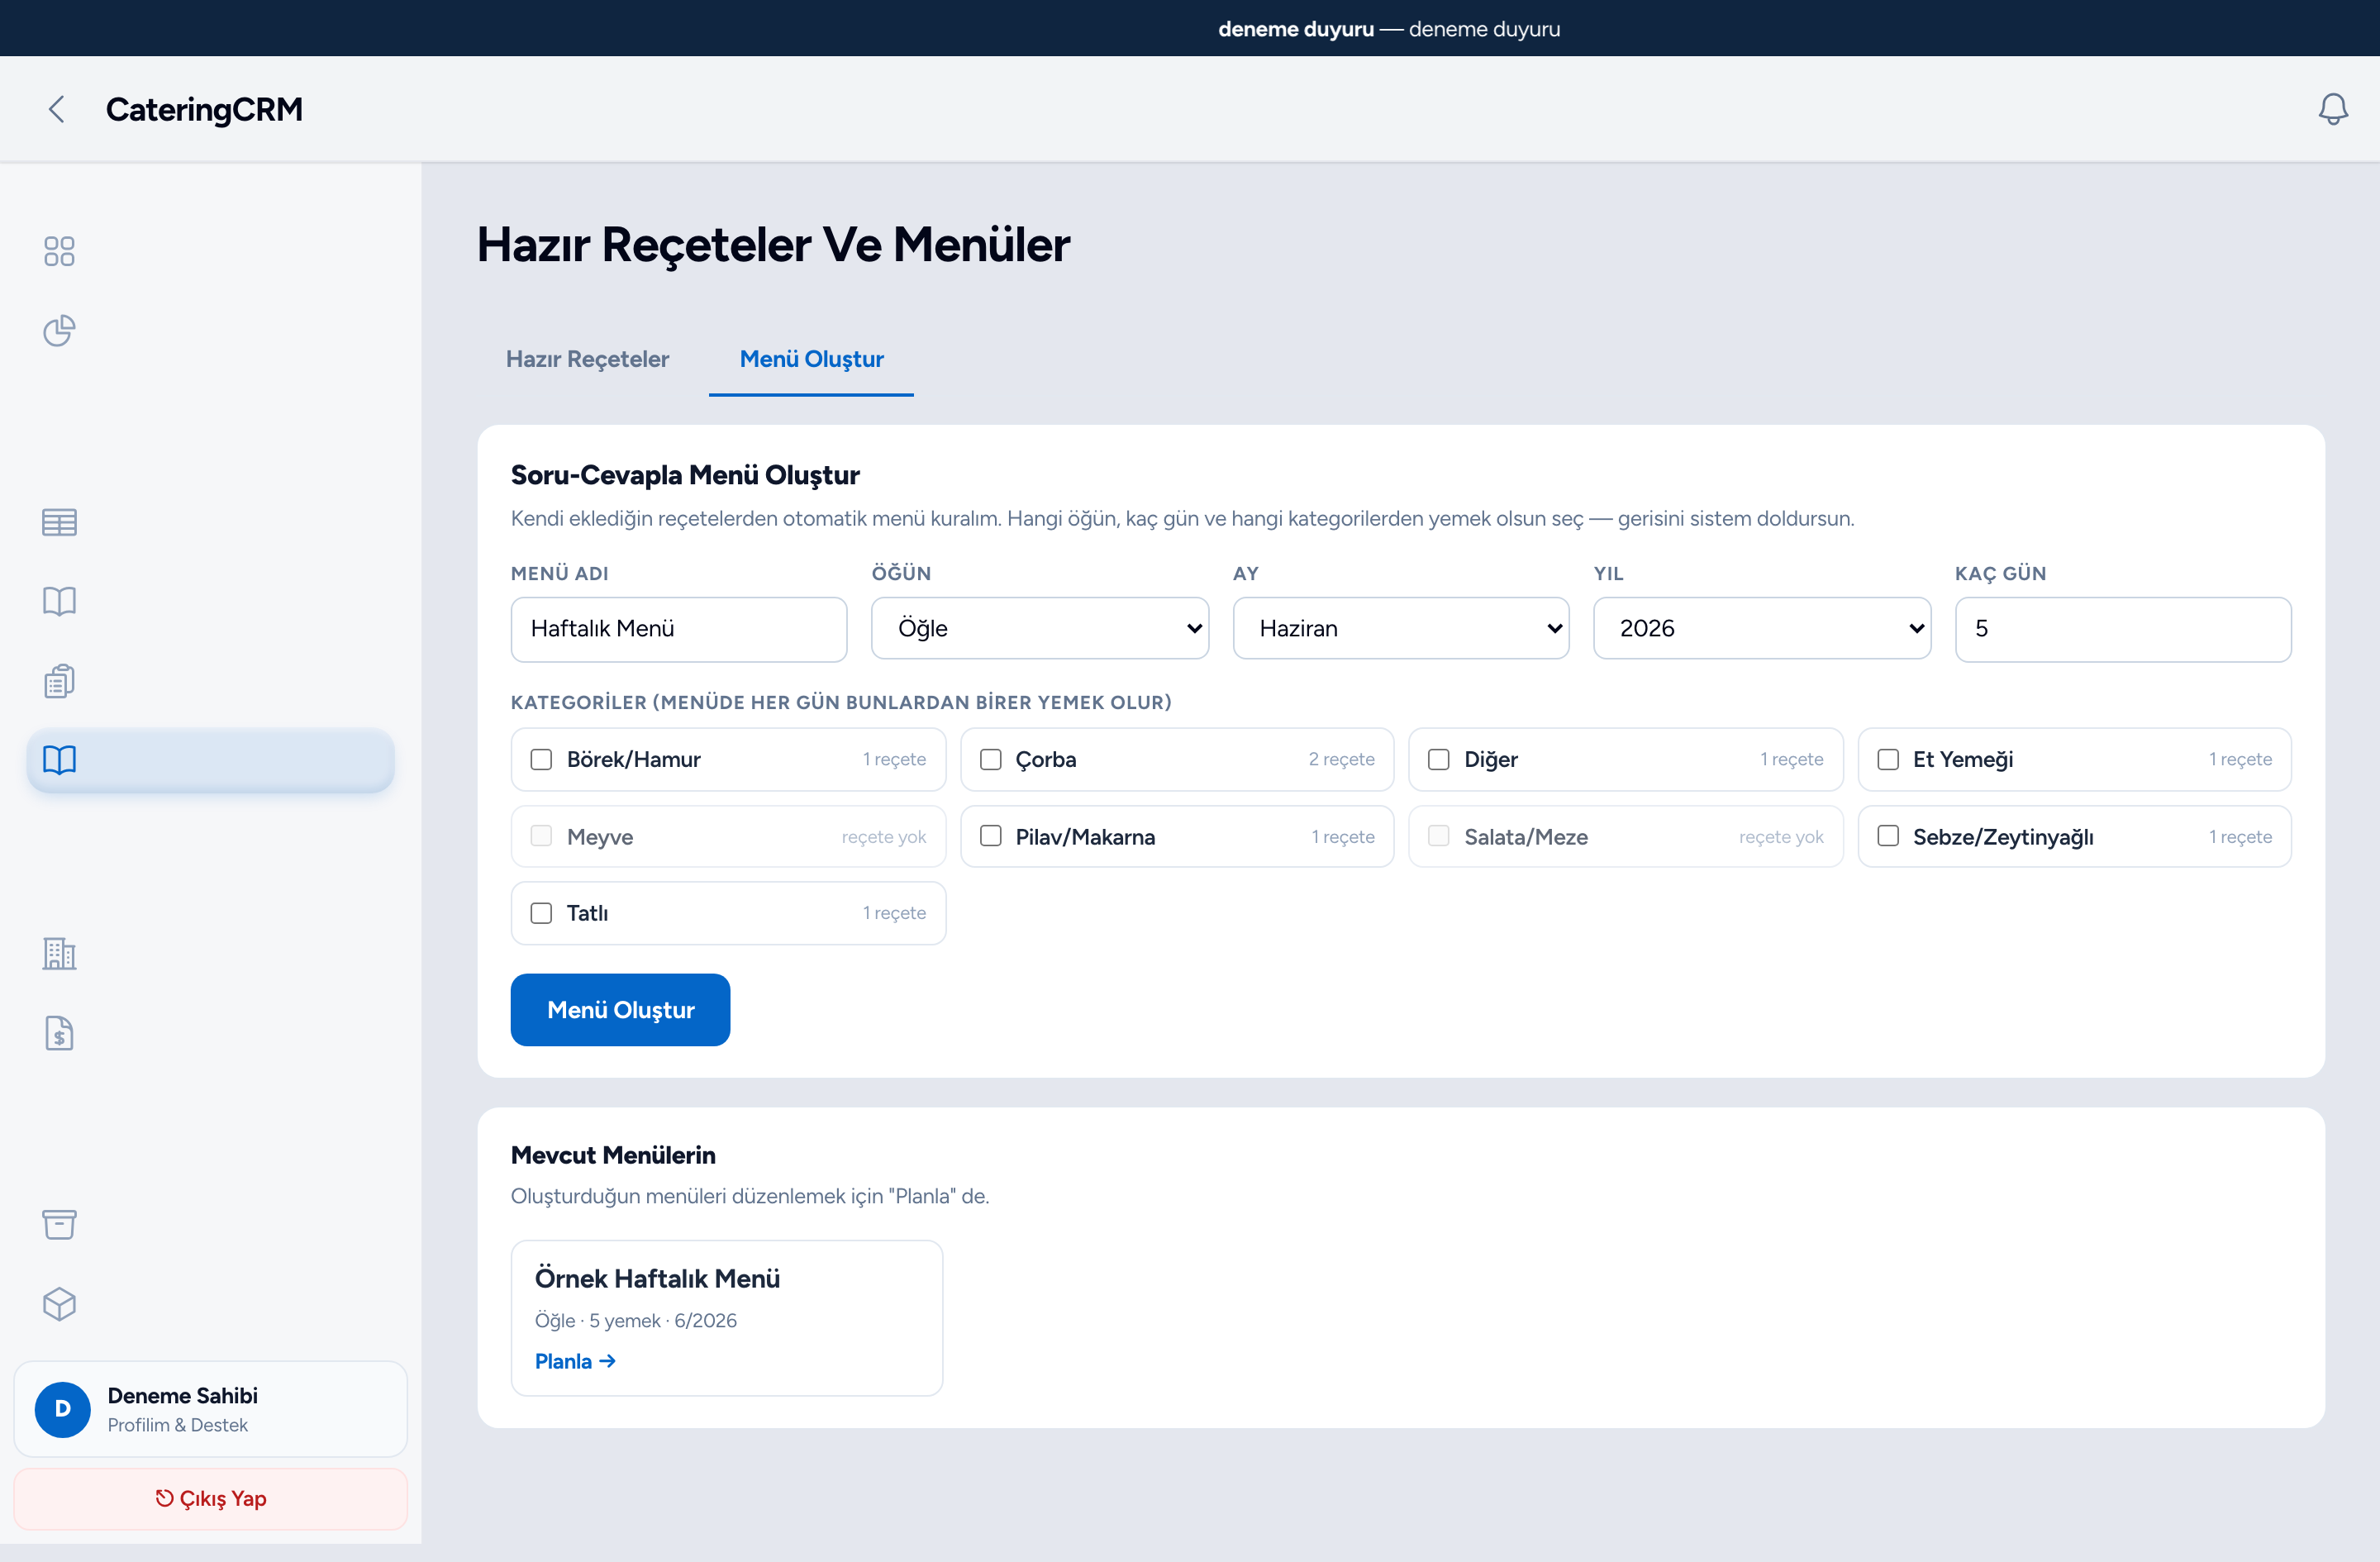Open the cube package icon in sidebar

(59, 1304)
